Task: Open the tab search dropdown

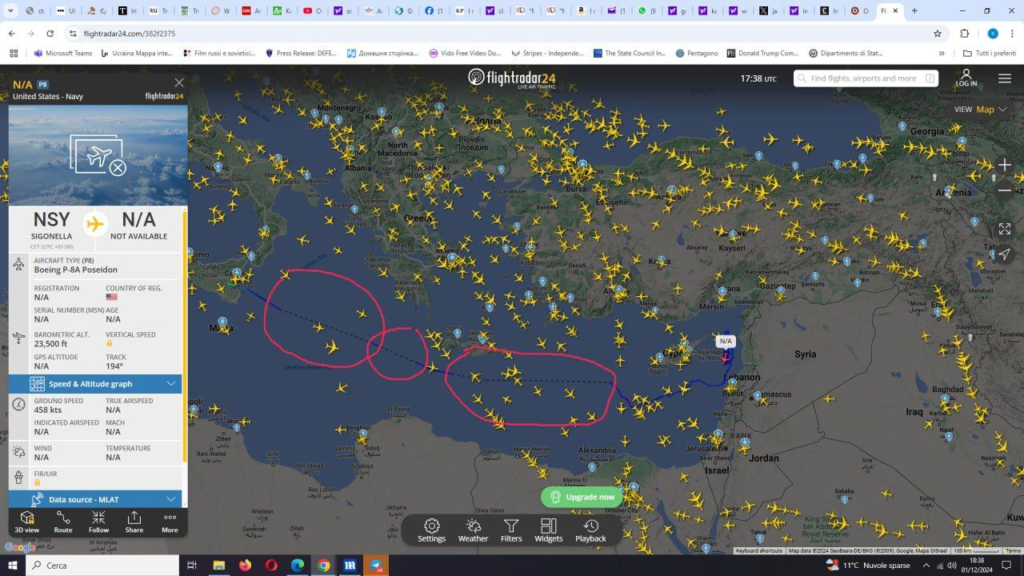Action: pos(10,11)
